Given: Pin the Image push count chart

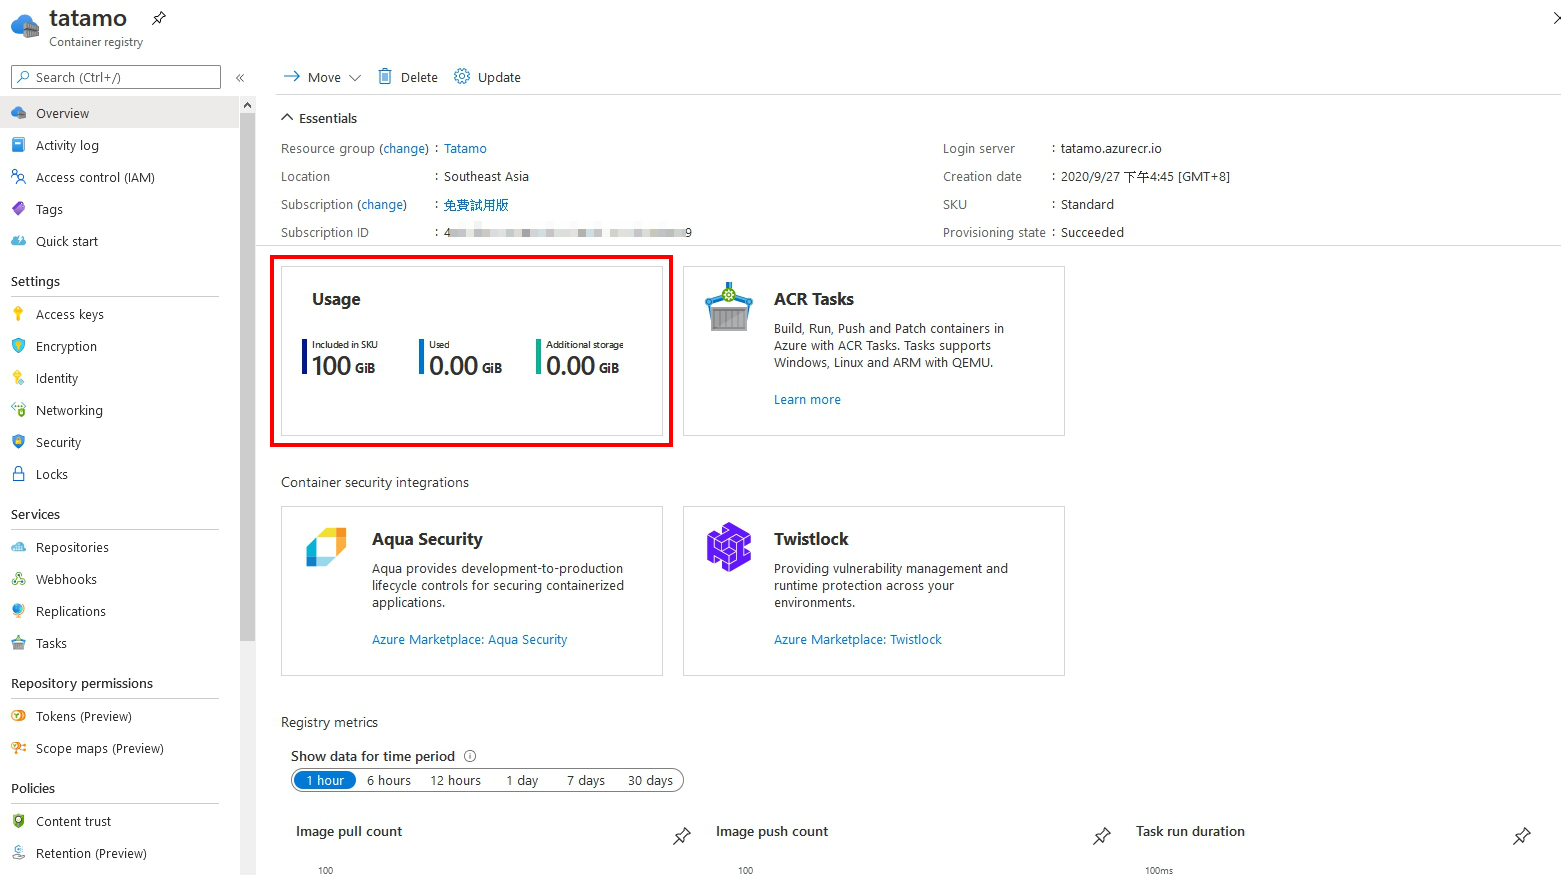Looking at the screenshot, I should tap(1102, 835).
